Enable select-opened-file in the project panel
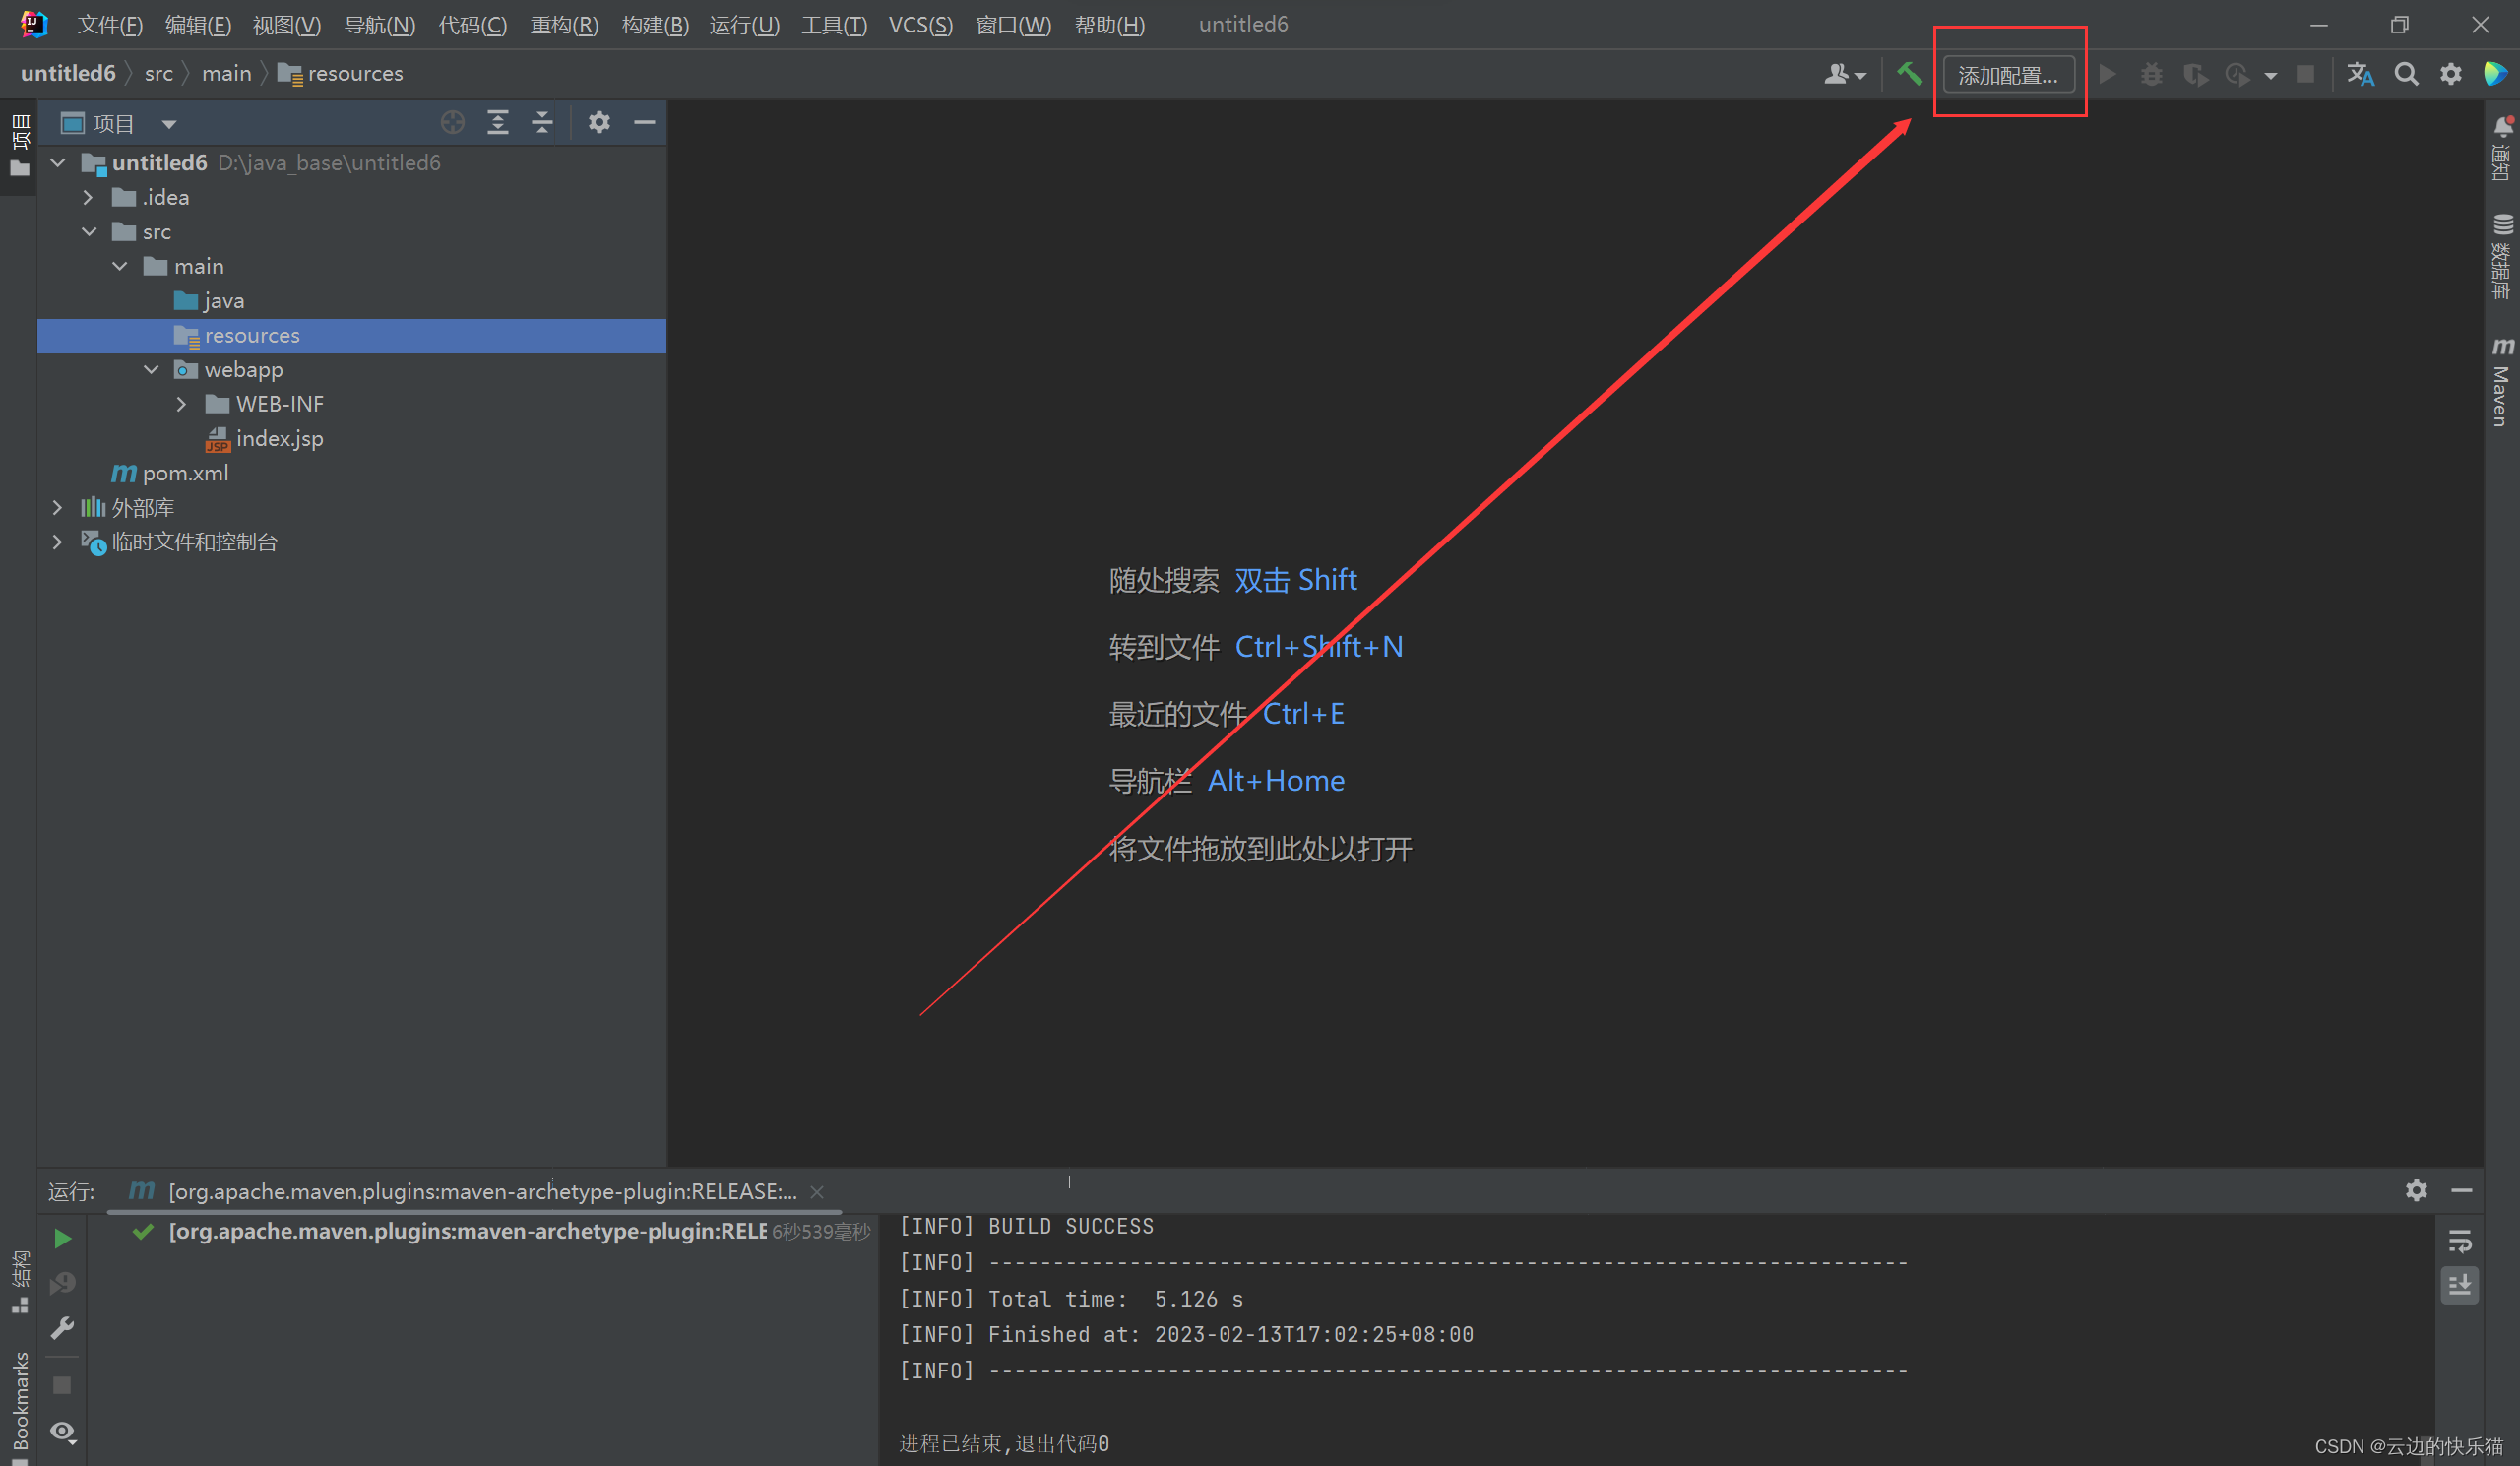This screenshot has height=1466, width=2520. pyautogui.click(x=452, y=122)
